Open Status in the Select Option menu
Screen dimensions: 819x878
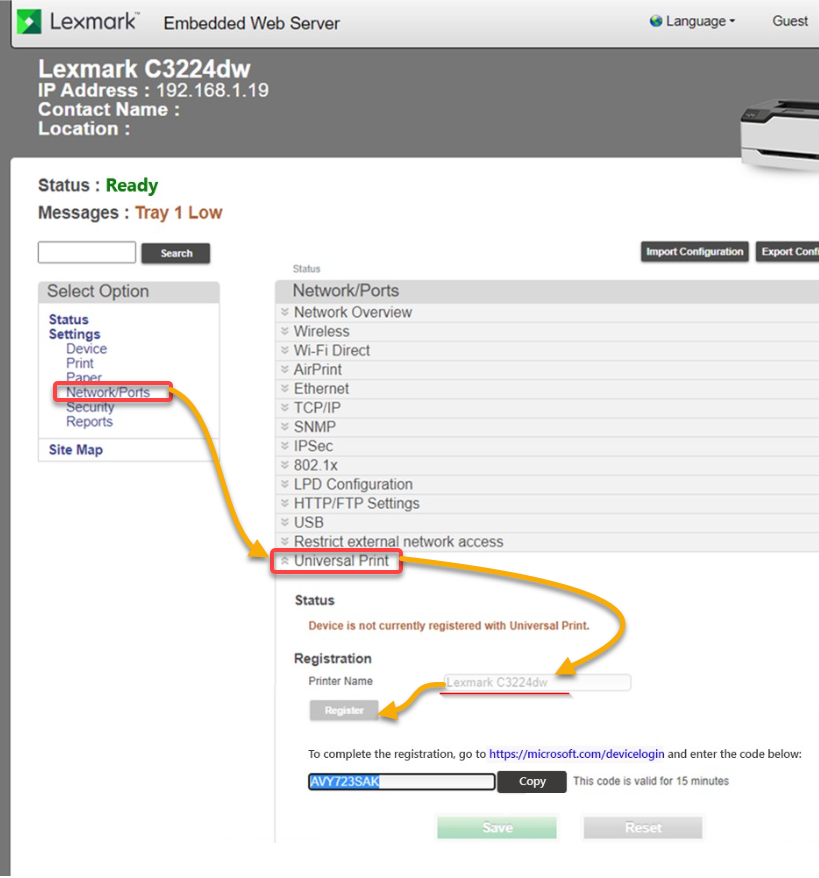pos(68,320)
